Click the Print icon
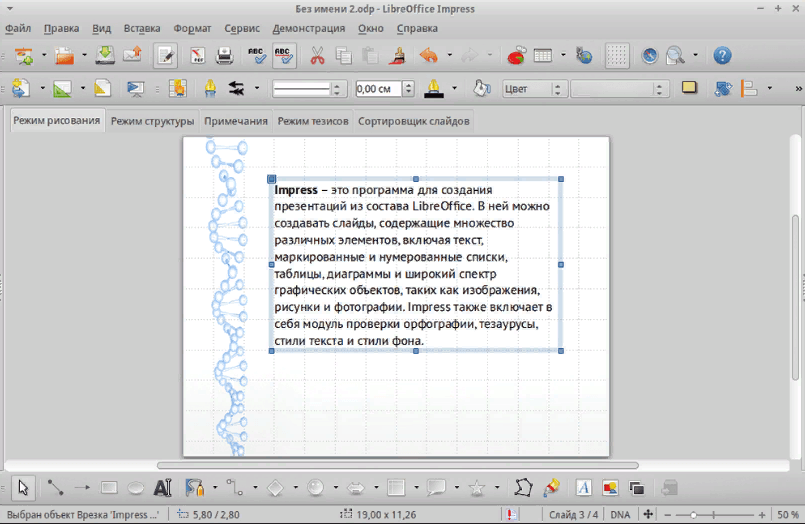Image resolution: width=805 pixels, height=524 pixels. point(224,55)
